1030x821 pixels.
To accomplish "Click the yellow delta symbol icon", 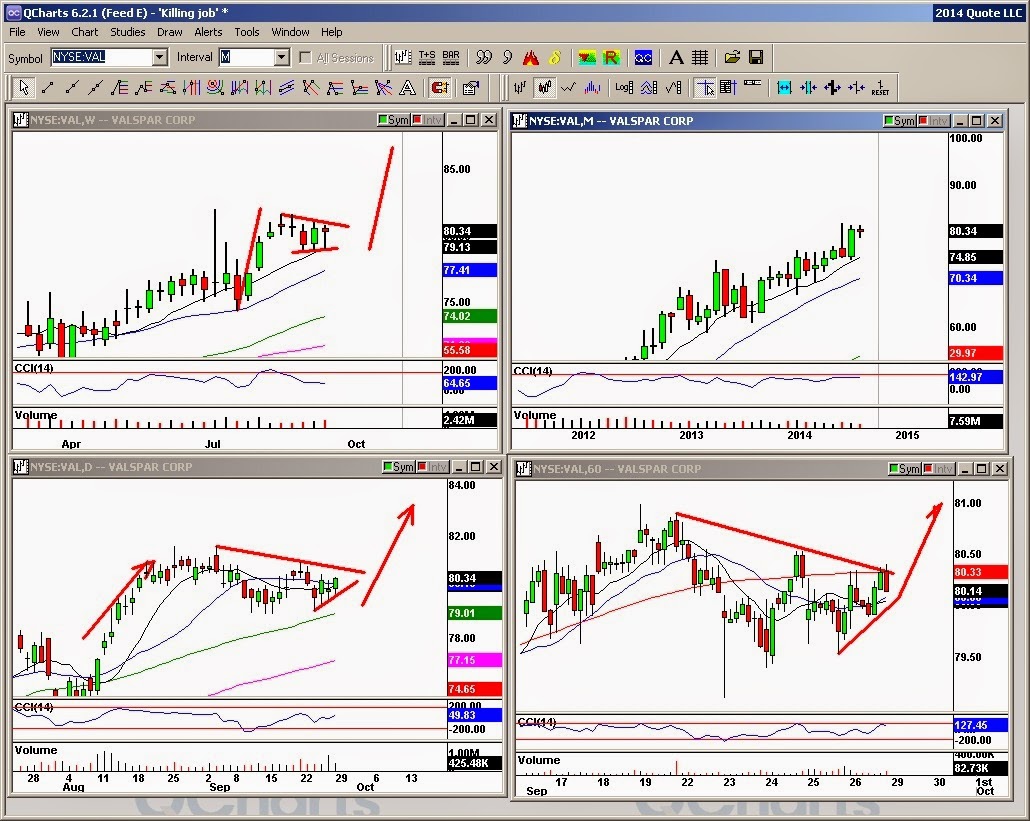I will pos(555,58).
